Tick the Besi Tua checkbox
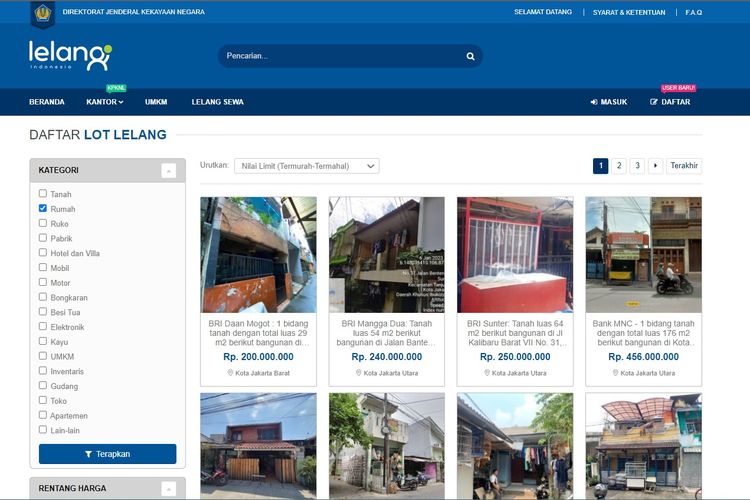Screen dimensions: 750x500 pos(43,311)
